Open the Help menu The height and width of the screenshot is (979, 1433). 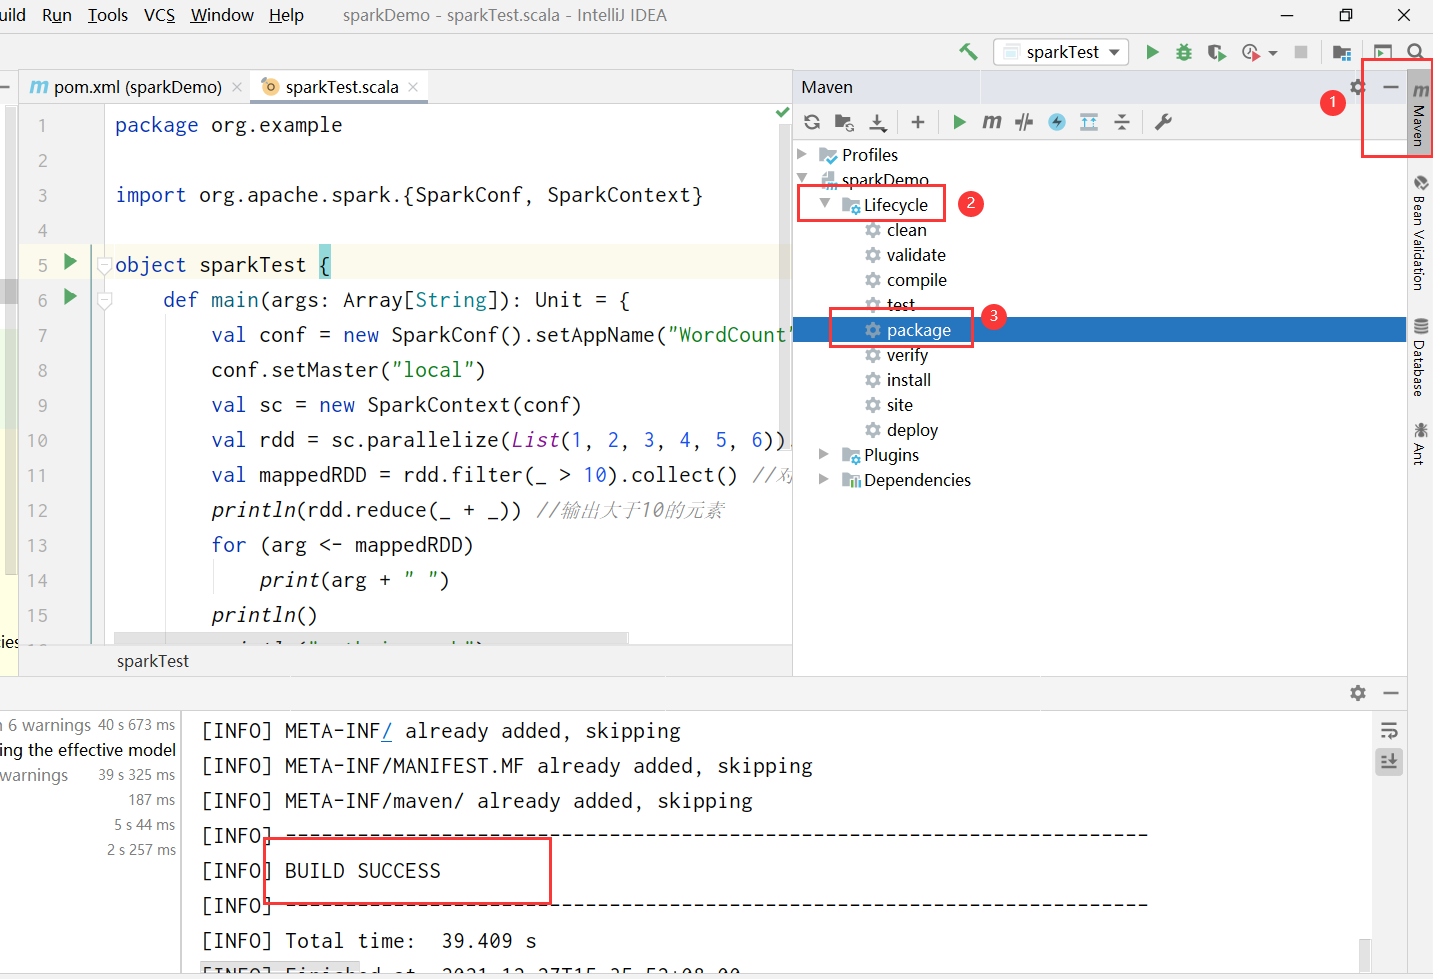[x=286, y=15]
